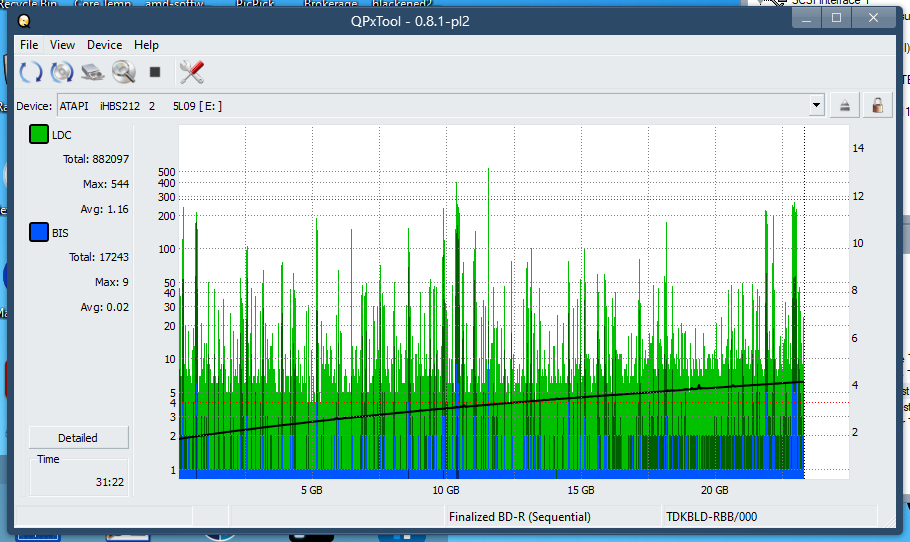Click the drive device settings toolbar icon
This screenshot has width=910, height=542.
click(x=92, y=72)
